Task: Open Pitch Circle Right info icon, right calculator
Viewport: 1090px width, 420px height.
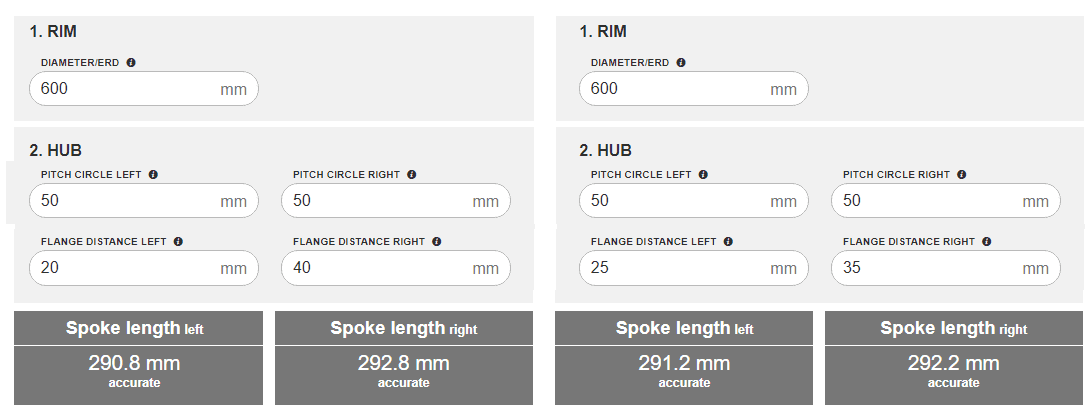Action: point(962,174)
